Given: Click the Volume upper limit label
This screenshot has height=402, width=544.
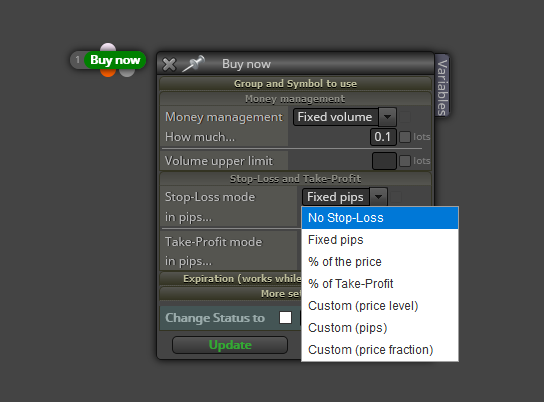Looking at the screenshot, I should tap(219, 161).
